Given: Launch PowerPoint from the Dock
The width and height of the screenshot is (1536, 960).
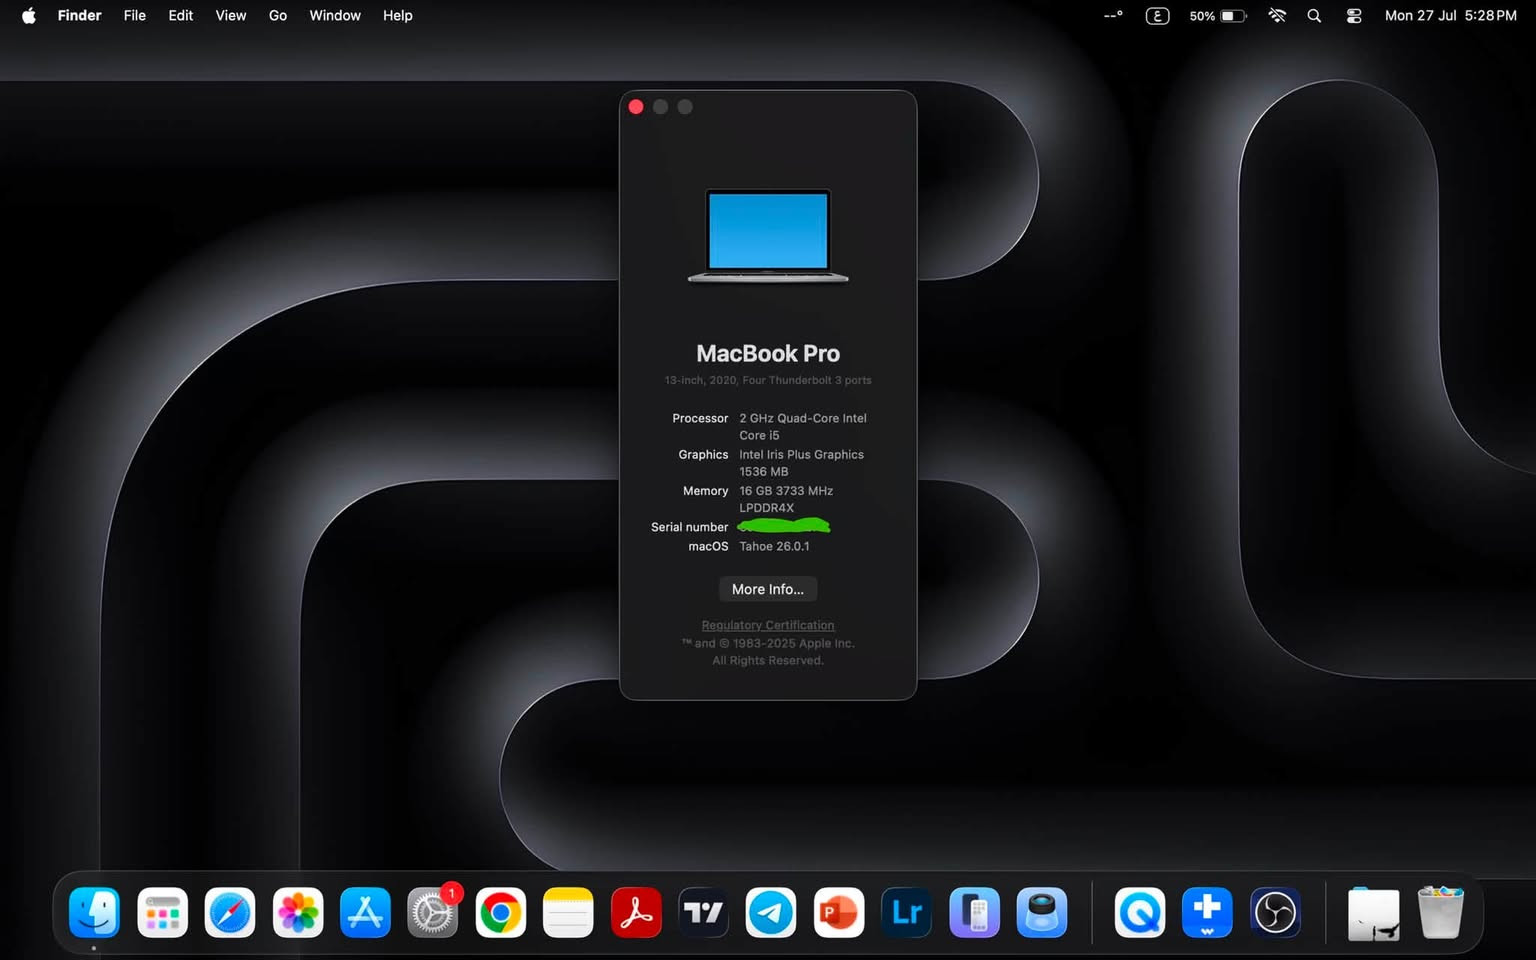Looking at the screenshot, I should tap(839, 912).
